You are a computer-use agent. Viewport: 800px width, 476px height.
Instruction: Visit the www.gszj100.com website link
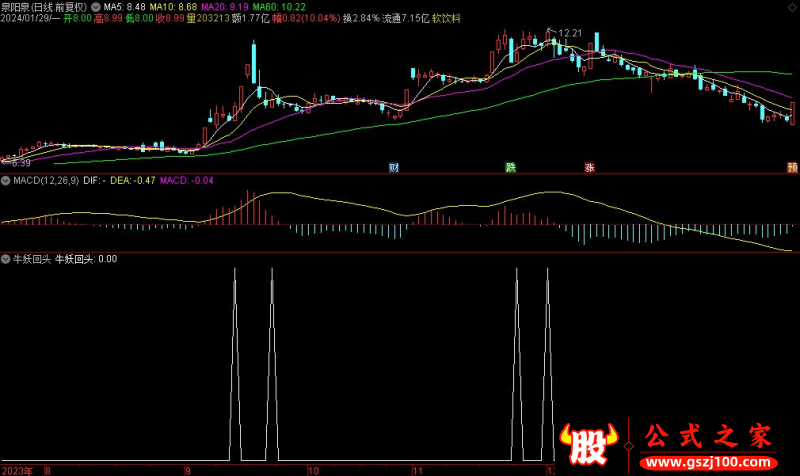click(x=710, y=464)
